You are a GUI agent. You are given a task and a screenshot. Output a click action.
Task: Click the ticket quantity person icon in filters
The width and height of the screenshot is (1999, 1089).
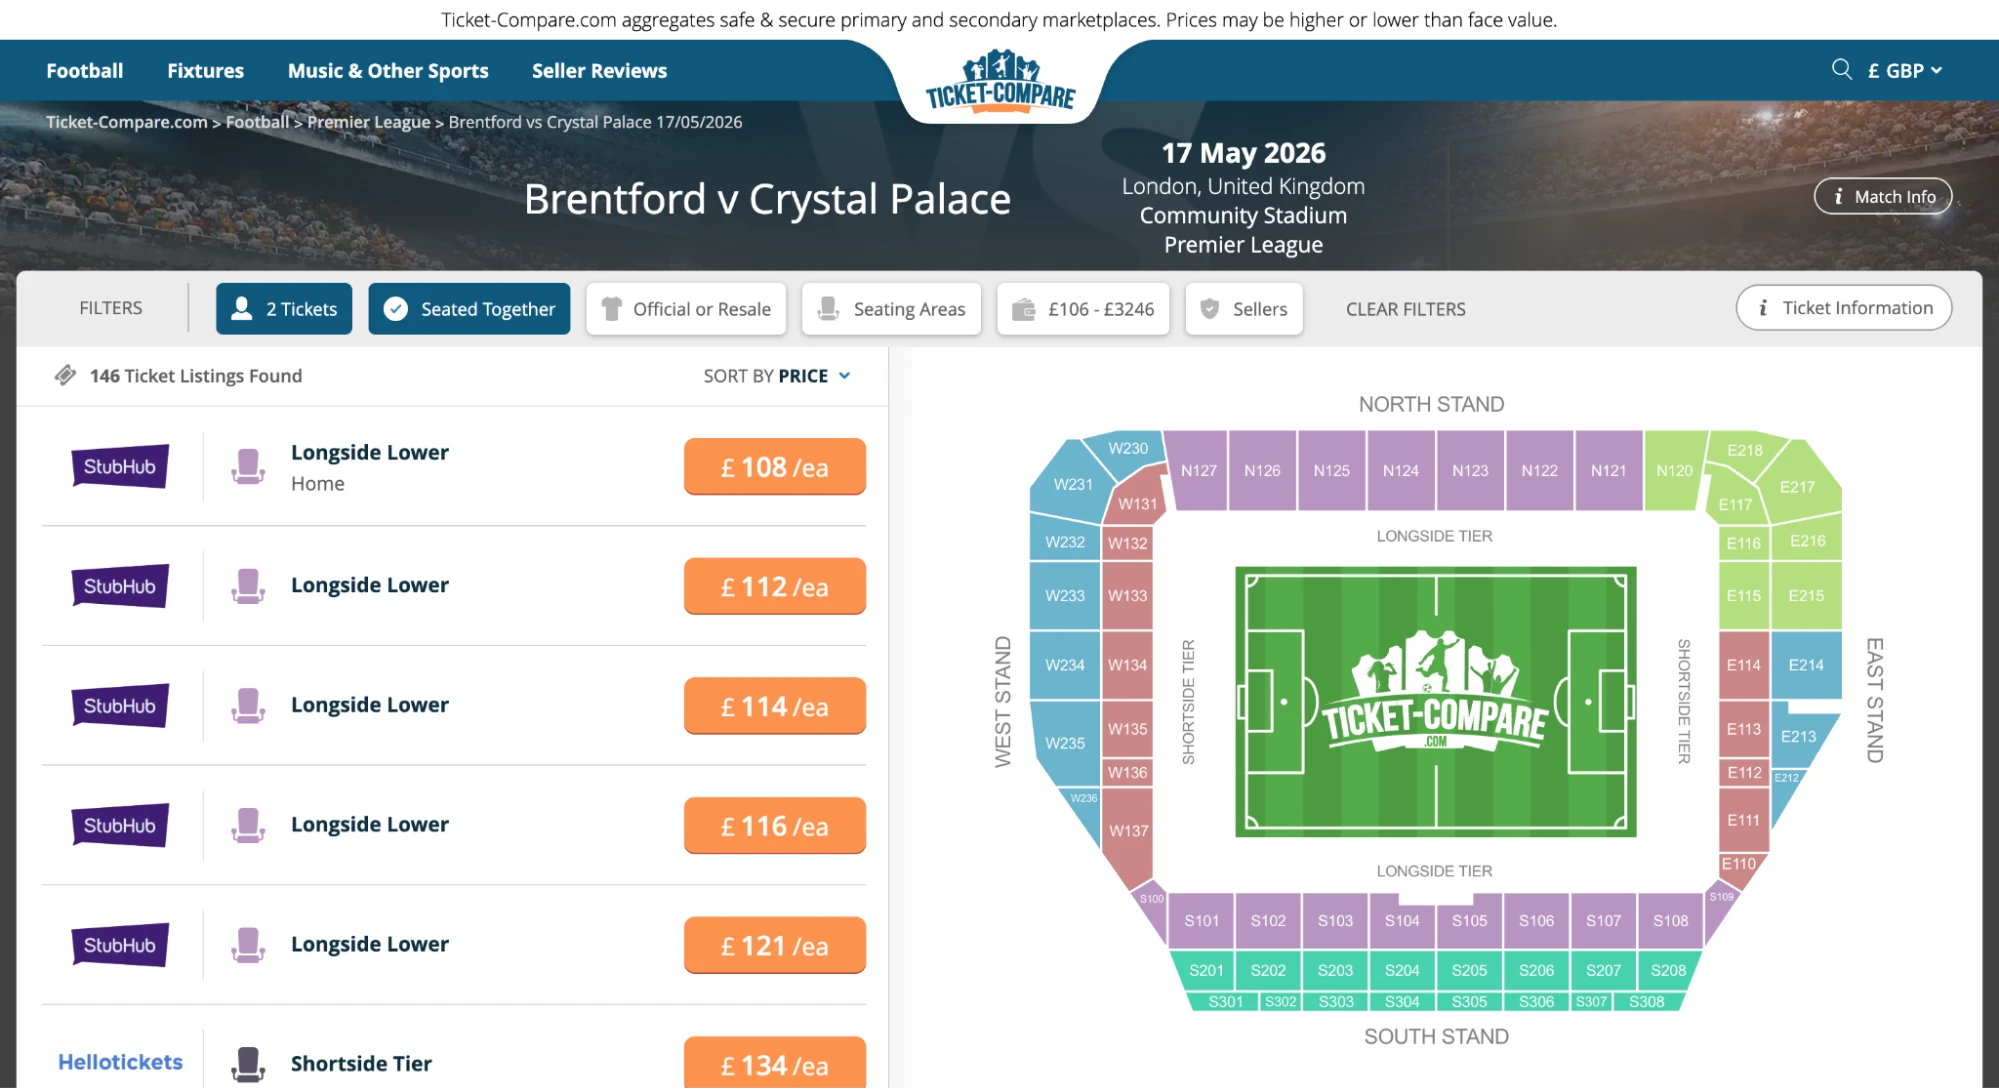pyautogui.click(x=240, y=308)
